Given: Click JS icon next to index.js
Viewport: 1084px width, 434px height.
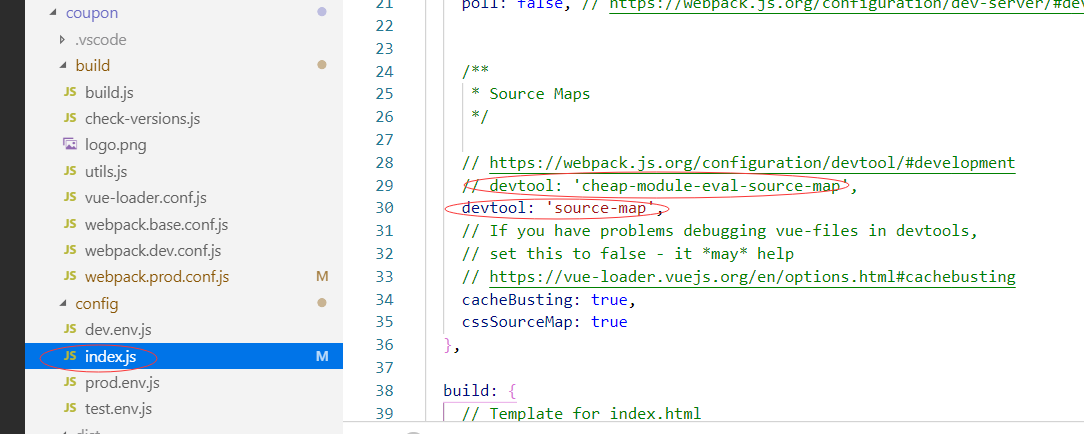Looking at the screenshot, I should (x=70, y=357).
